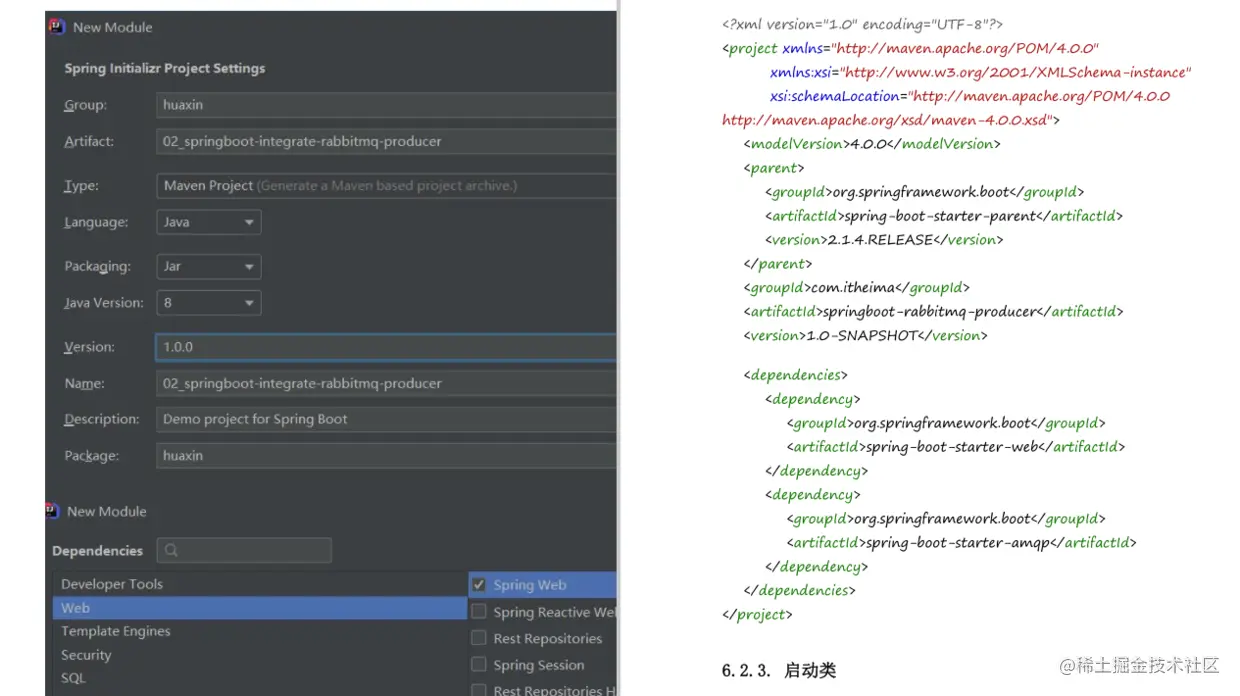1240x696 pixels.
Task: Click the spring-boot-starter-web artifactId line
Action: point(956,447)
